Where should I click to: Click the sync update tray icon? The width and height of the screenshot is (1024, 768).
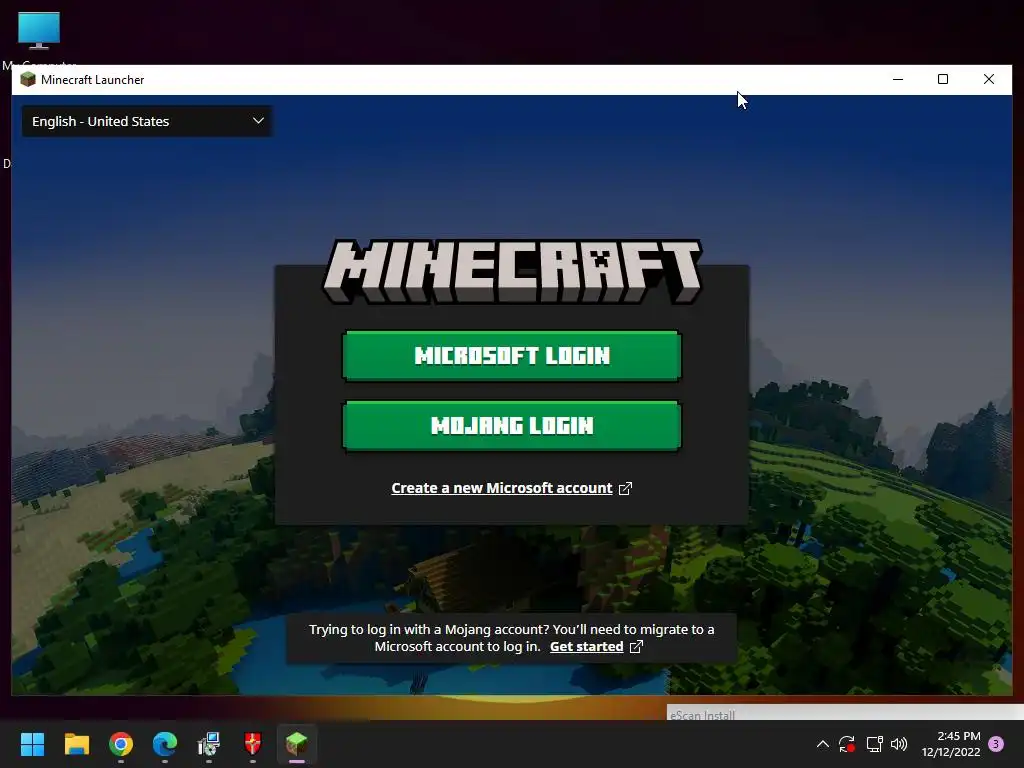[847, 744]
